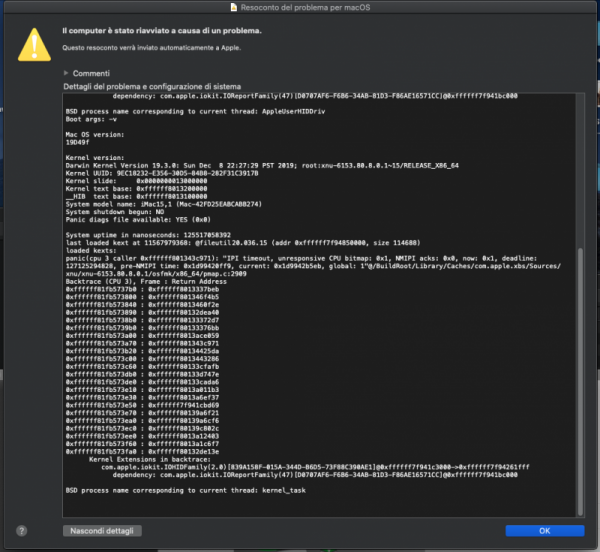Click 'BSD process name ... kernel_task' line

pos(186,490)
